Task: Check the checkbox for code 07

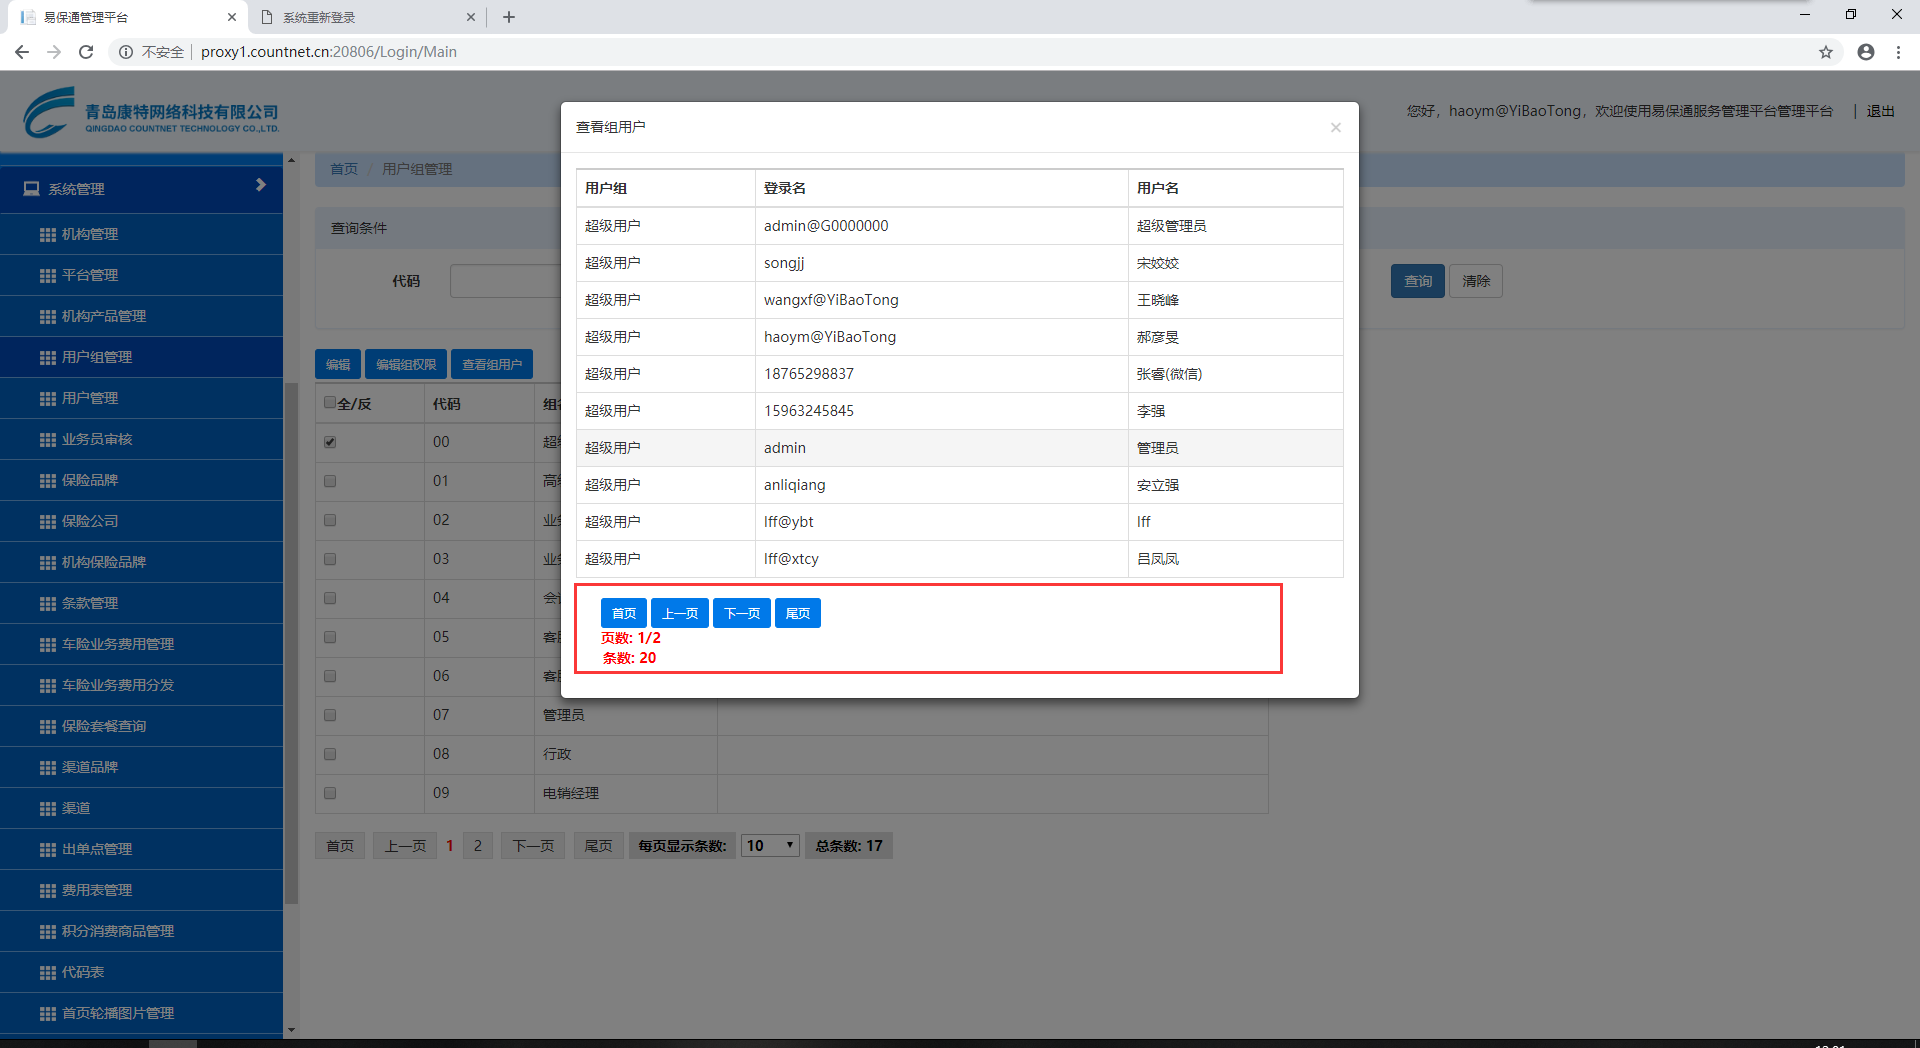Action: point(330,715)
